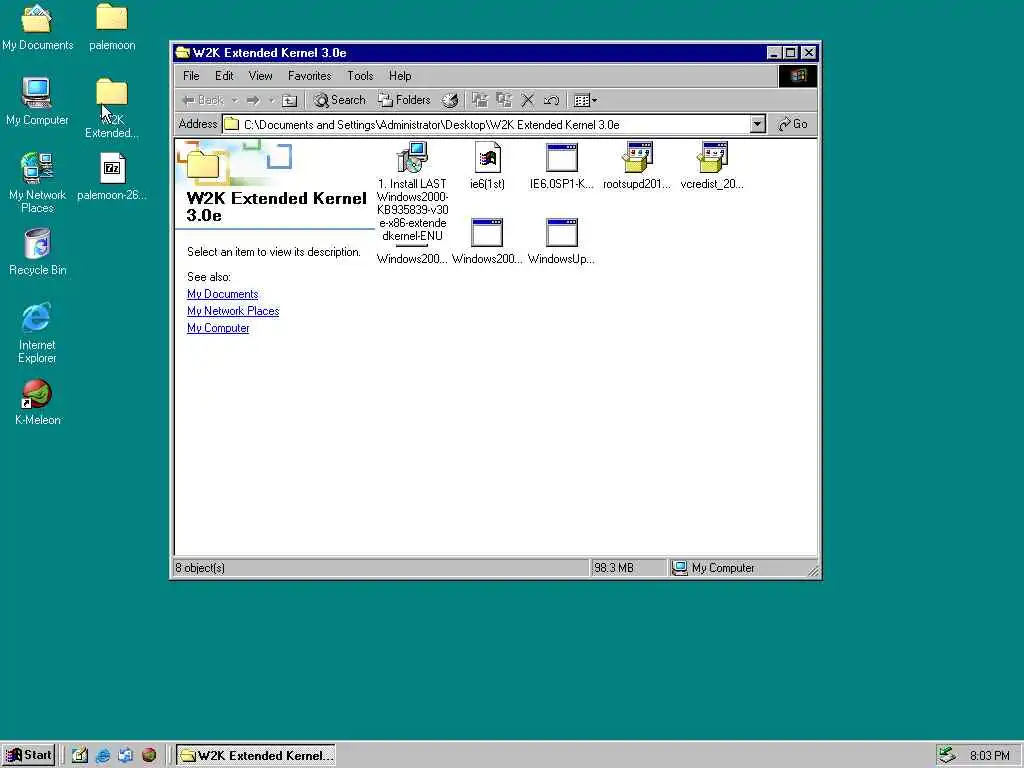Click the Delete toolbar icon
Image resolution: width=1024 pixels, height=768 pixels.
pyautogui.click(x=528, y=101)
